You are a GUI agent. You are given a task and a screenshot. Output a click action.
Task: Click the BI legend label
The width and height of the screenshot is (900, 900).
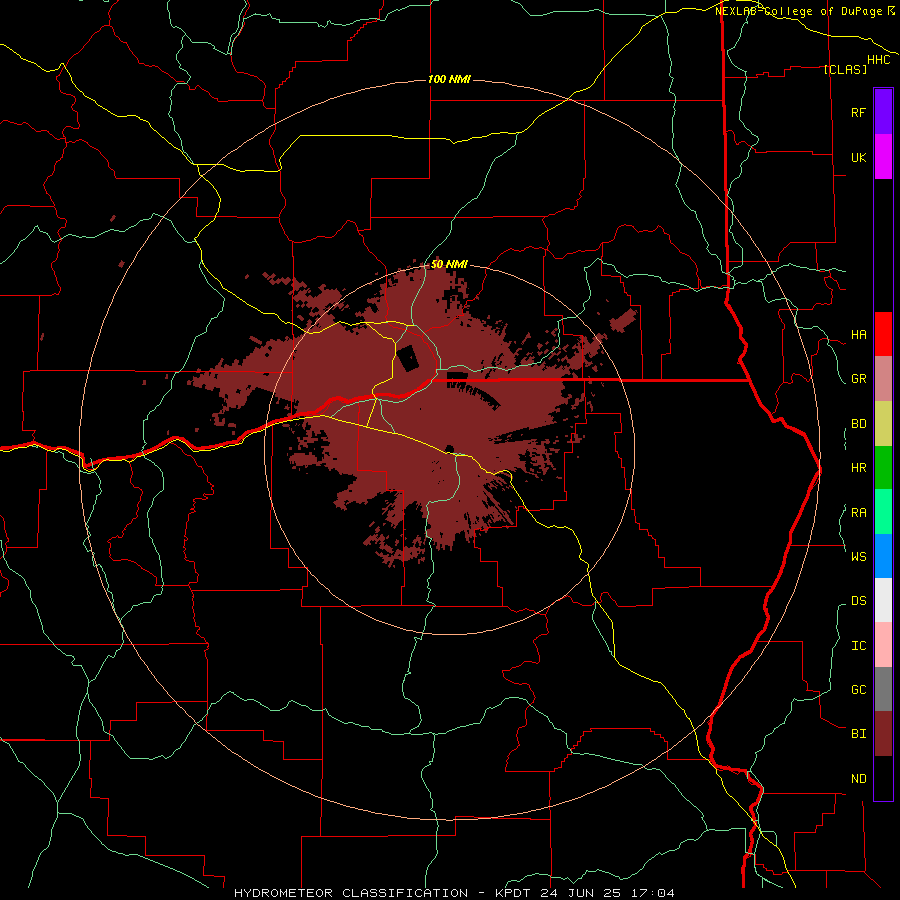(858, 734)
